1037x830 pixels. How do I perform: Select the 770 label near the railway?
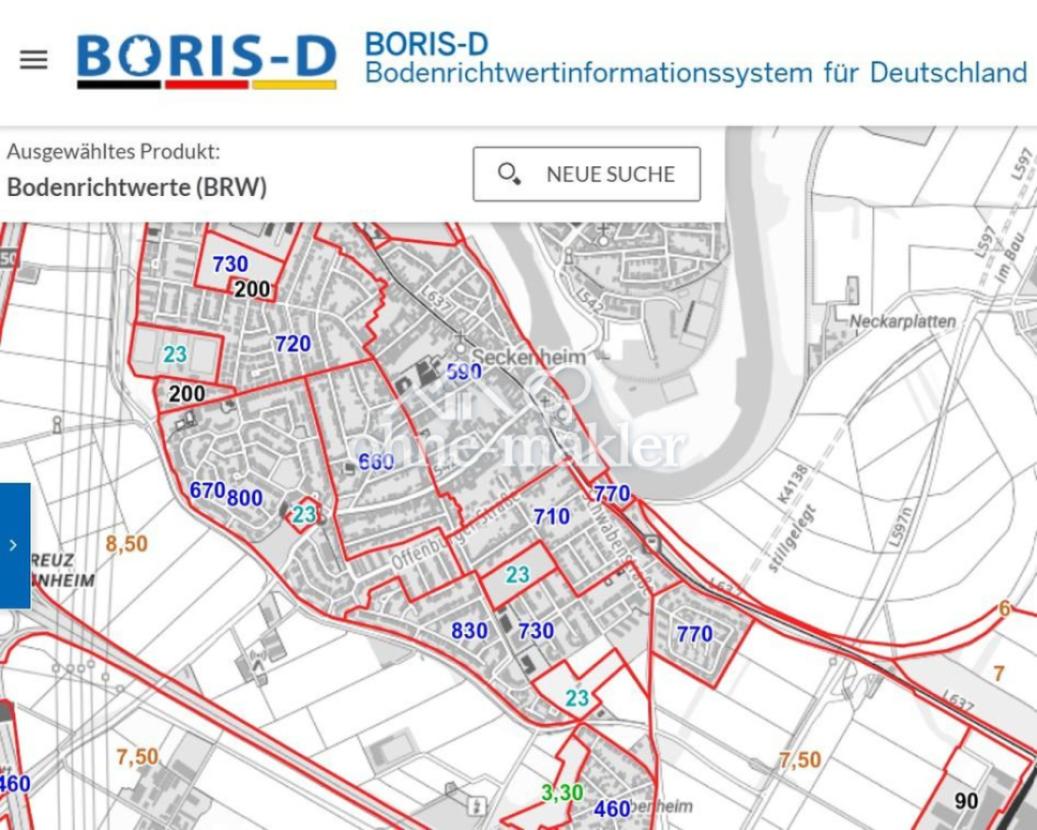pos(613,492)
